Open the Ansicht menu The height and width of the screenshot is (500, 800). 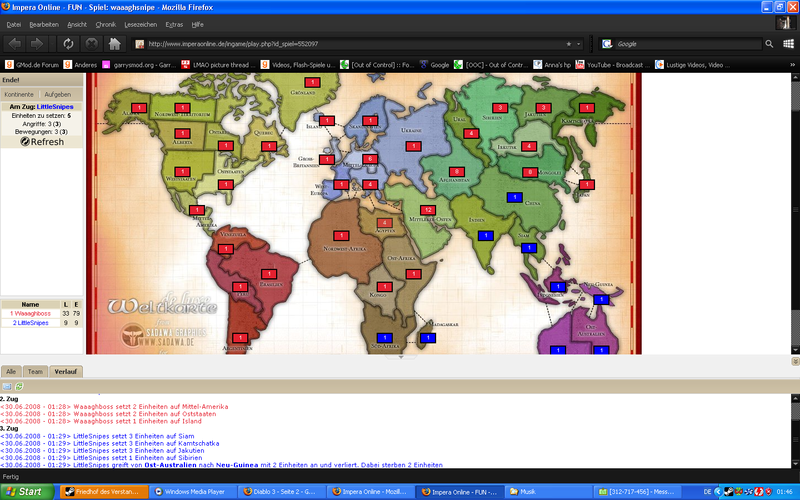77,24
